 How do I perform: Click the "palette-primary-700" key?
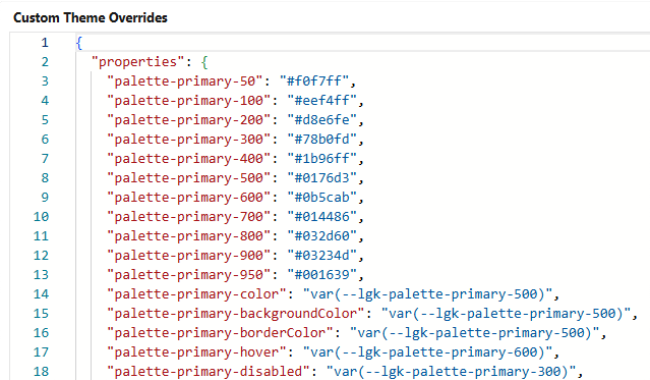tap(189, 217)
